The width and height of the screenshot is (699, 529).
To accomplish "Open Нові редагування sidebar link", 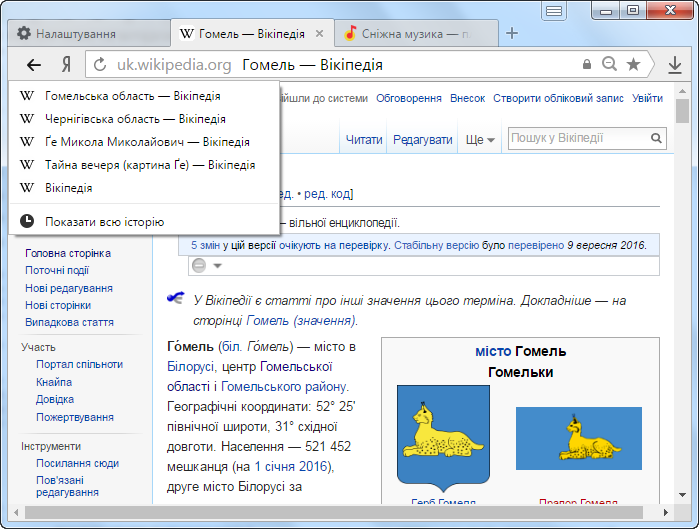I will point(69,288).
